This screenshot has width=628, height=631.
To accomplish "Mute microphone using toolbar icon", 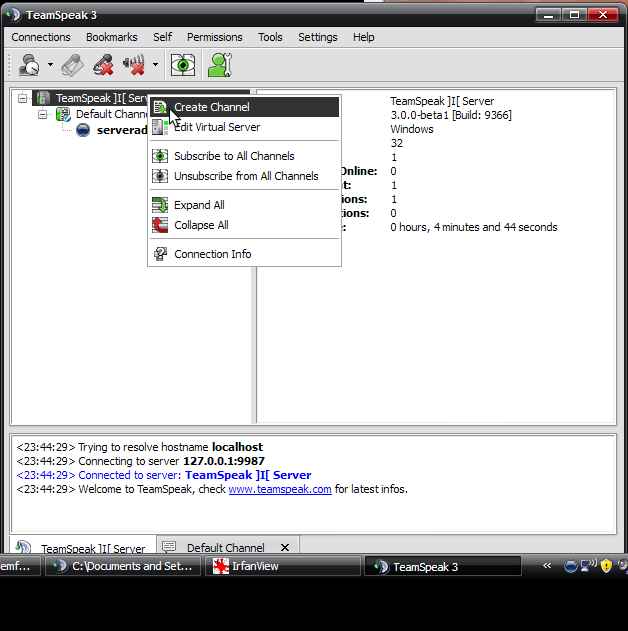I will (x=103, y=65).
